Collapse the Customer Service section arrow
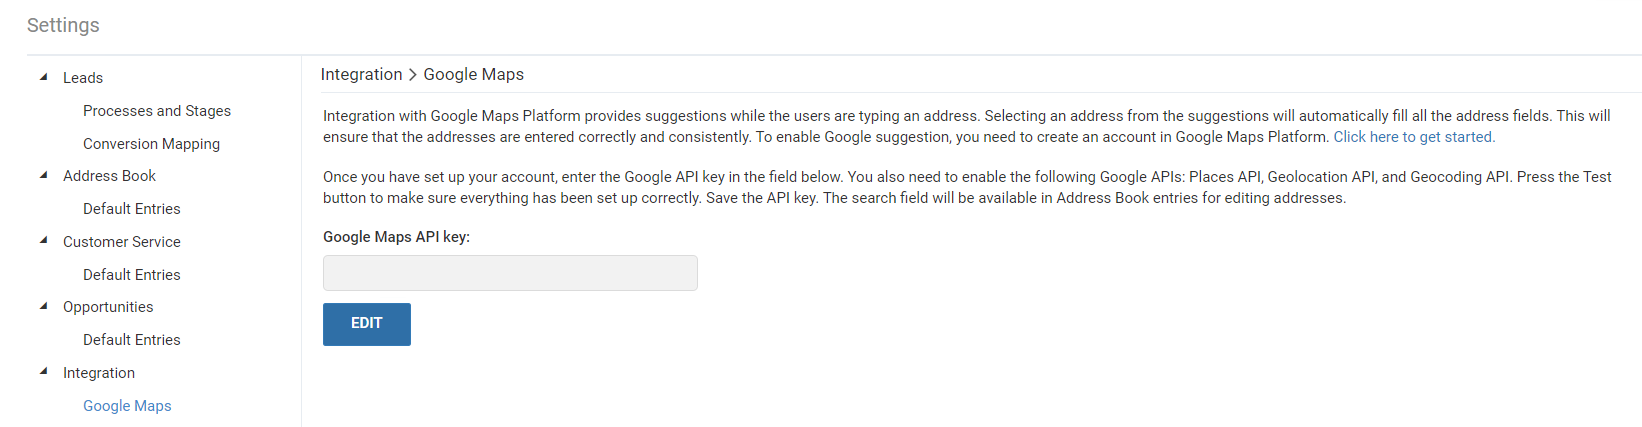 click(x=43, y=241)
